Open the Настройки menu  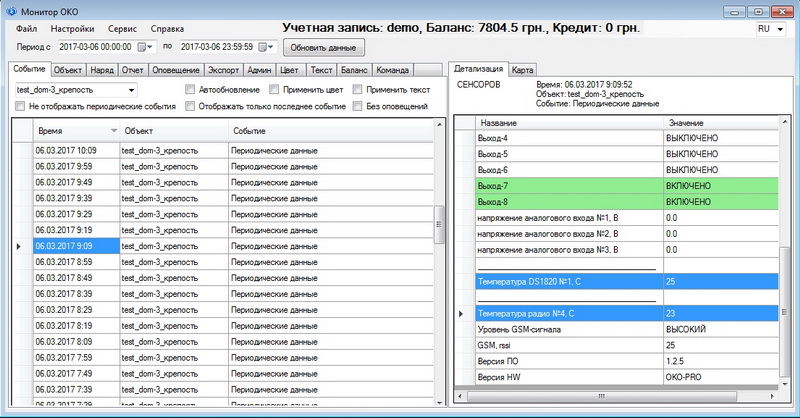72,29
